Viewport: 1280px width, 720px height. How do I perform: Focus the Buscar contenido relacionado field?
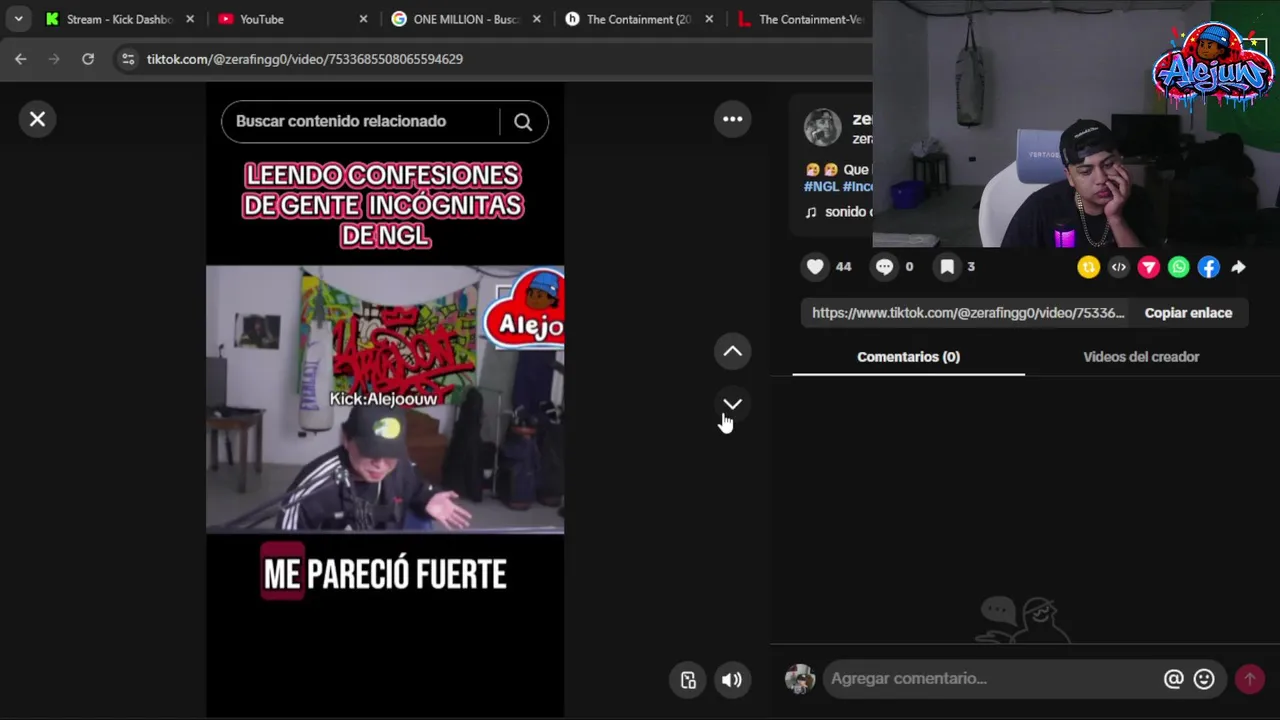(360, 121)
